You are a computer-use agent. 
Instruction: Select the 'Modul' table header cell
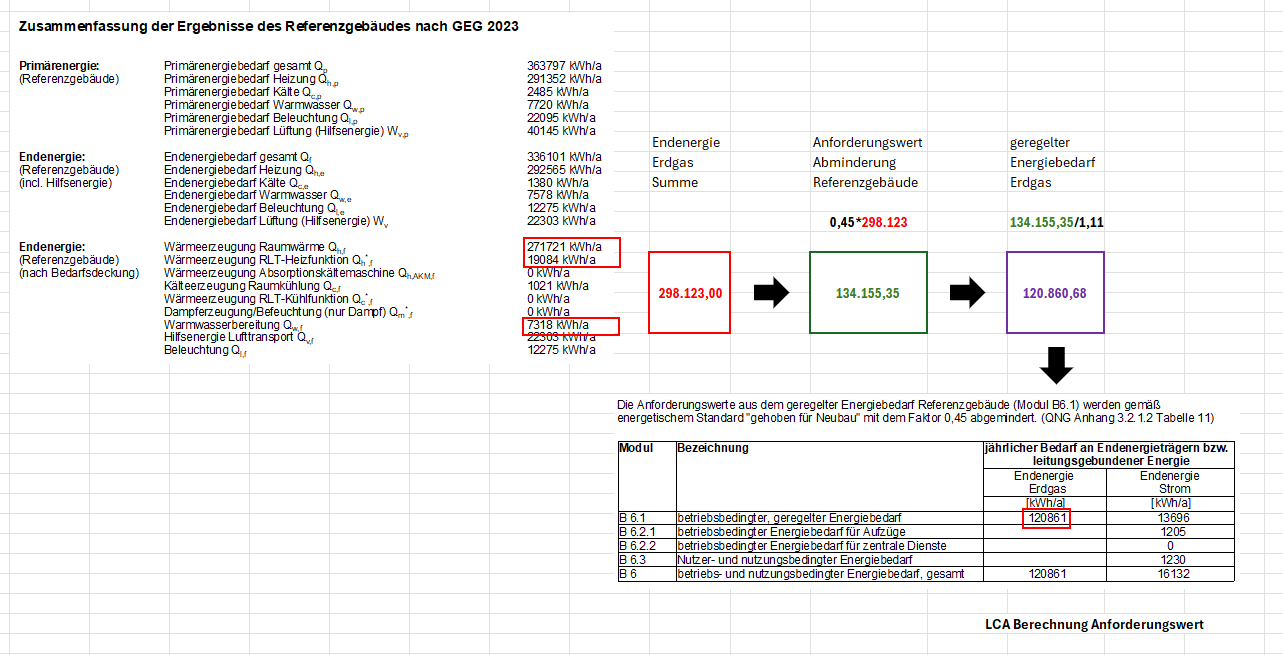(636, 448)
